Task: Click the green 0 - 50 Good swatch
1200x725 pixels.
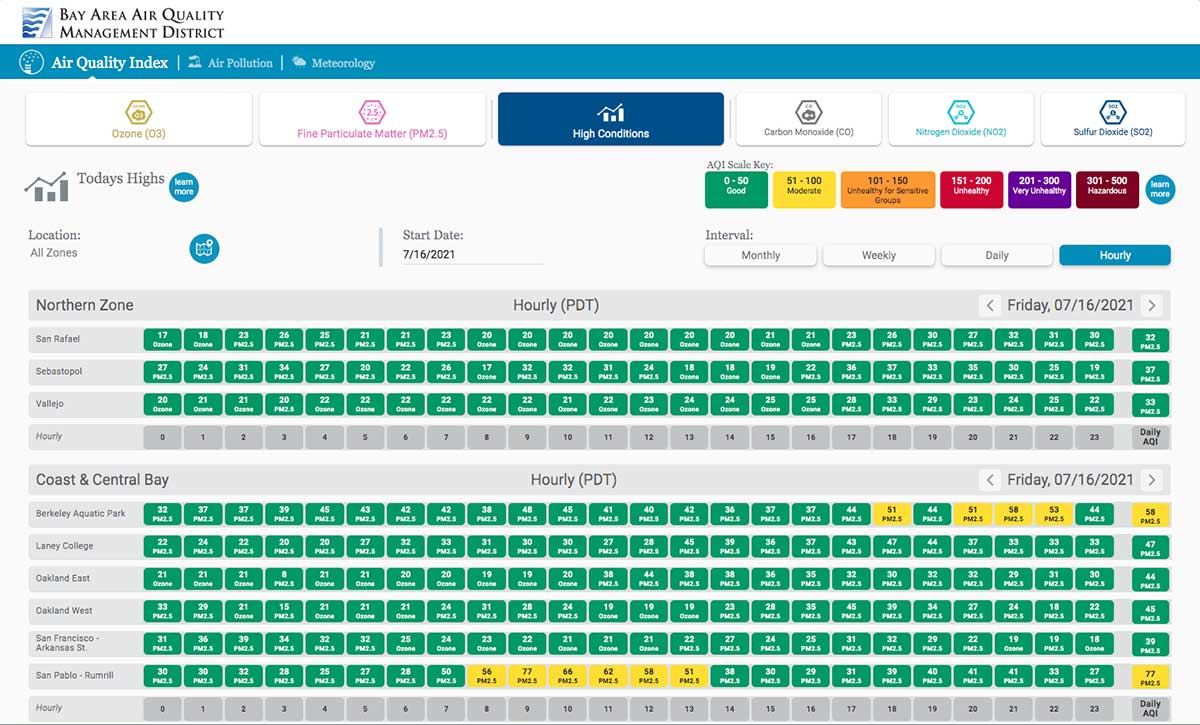Action: point(736,190)
